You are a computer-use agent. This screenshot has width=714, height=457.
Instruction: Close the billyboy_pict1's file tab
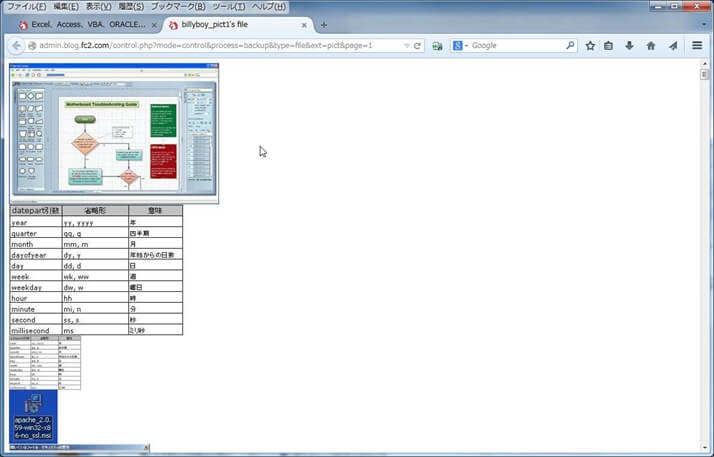click(x=304, y=25)
